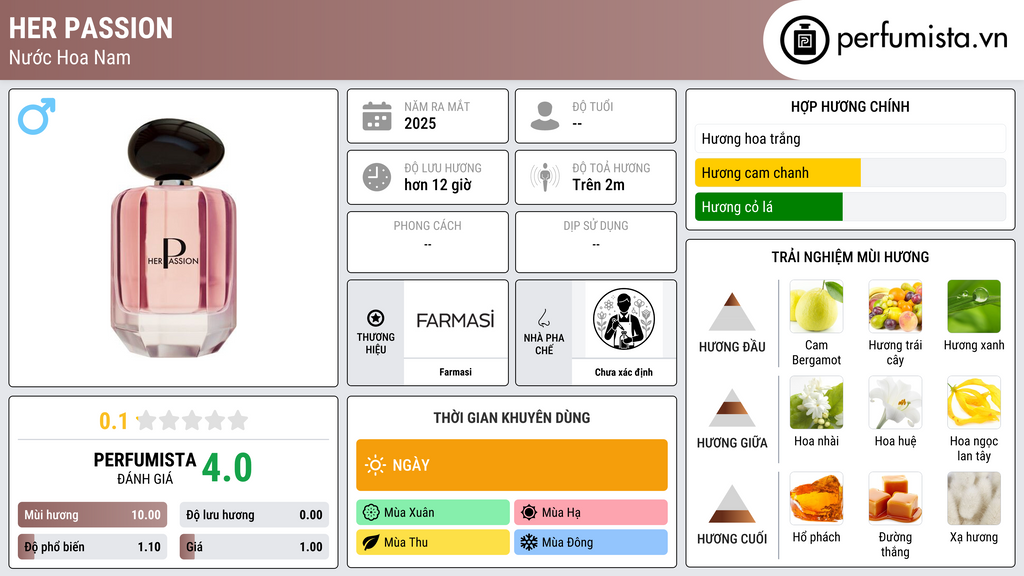1024x576 pixels.
Task: Click the hơn 12 giờ longevity value
Action: pyautogui.click(x=438, y=185)
